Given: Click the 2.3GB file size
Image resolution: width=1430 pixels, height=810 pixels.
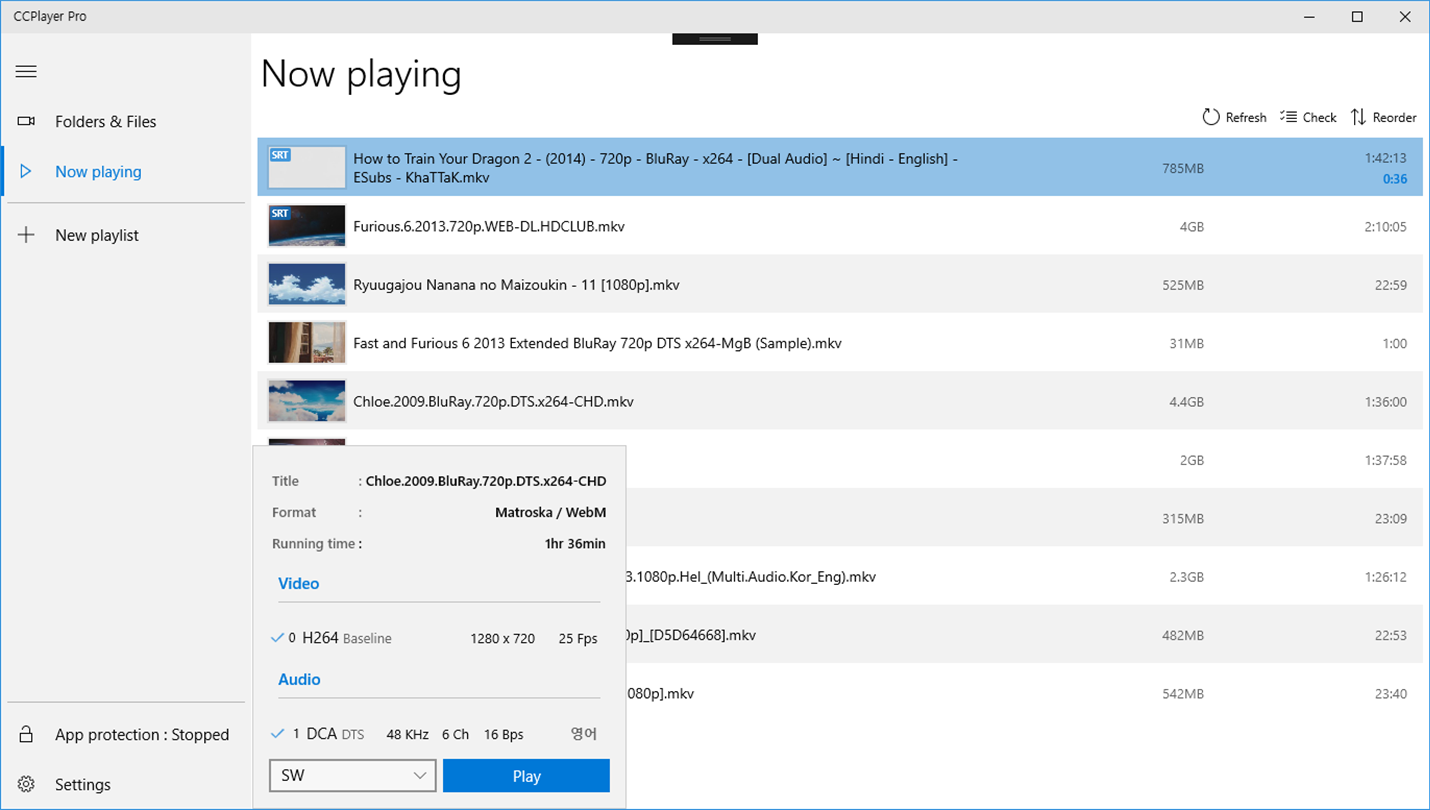Looking at the screenshot, I should point(1186,577).
